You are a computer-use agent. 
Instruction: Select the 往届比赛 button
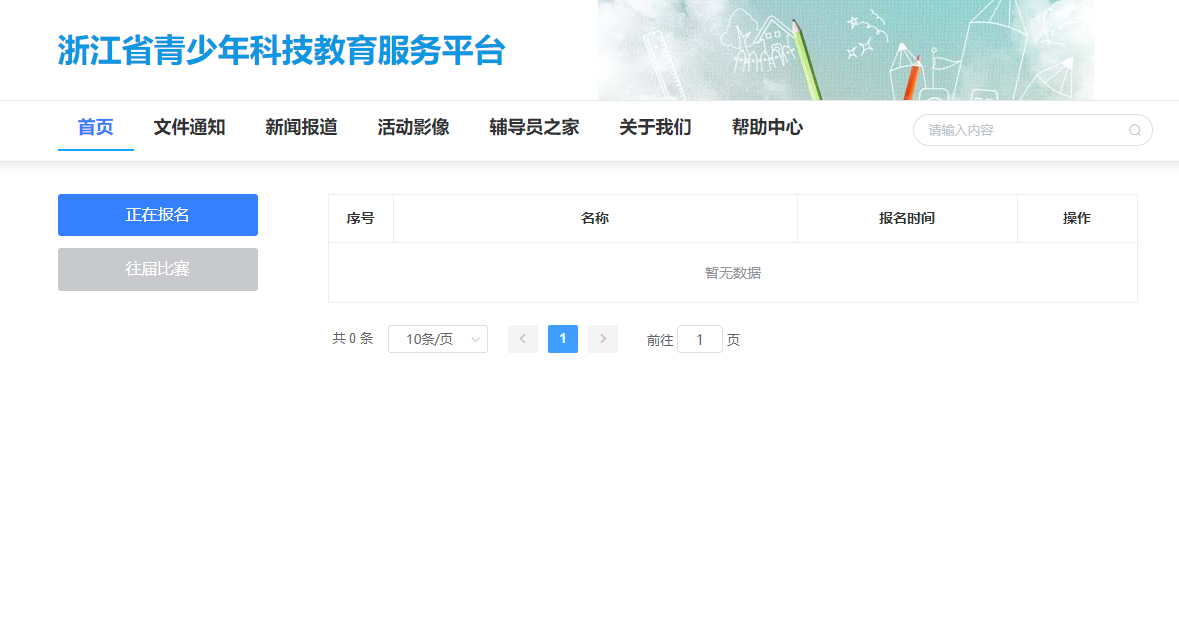click(x=158, y=269)
